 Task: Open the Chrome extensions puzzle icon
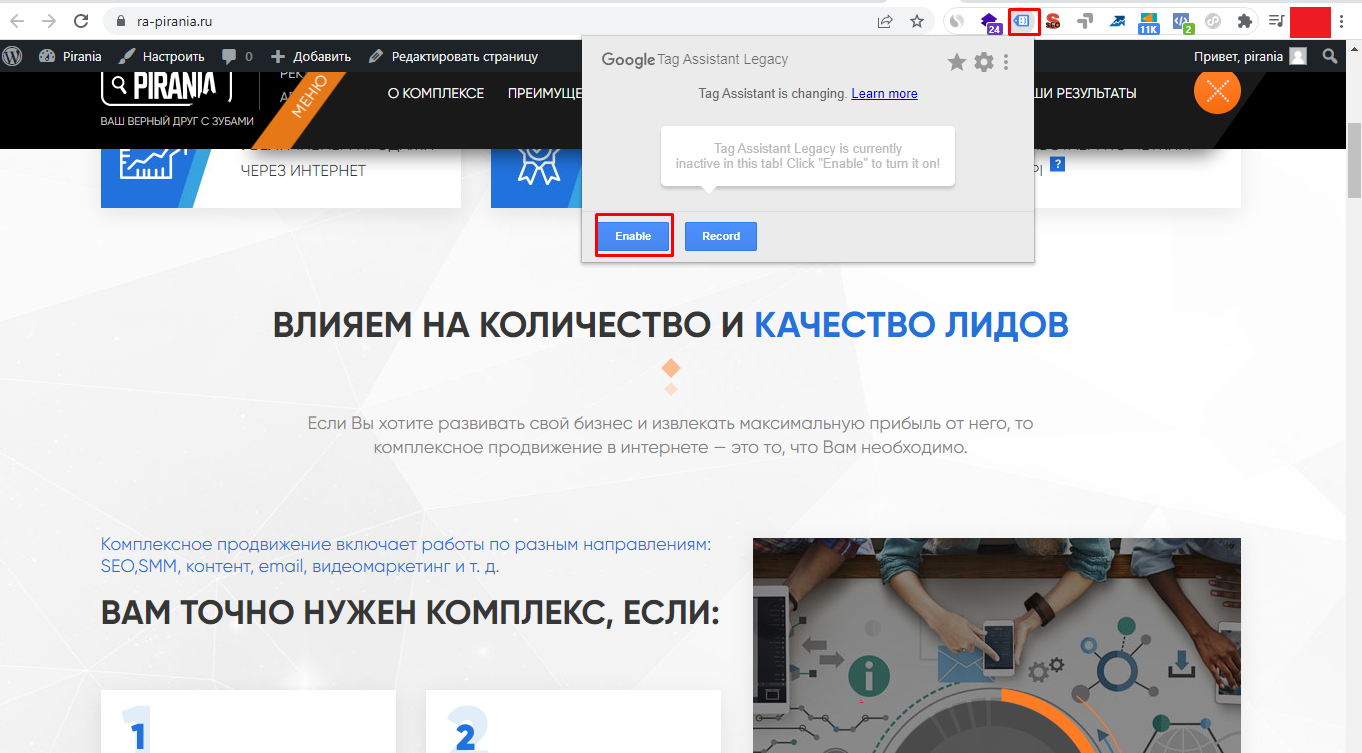[x=1244, y=21]
